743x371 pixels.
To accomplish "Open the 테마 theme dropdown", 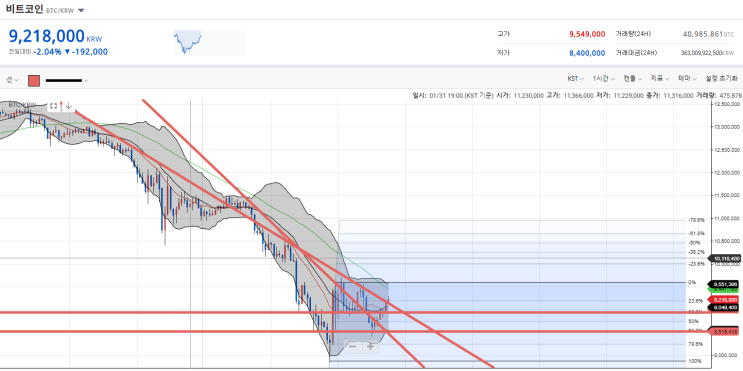I will (x=688, y=79).
